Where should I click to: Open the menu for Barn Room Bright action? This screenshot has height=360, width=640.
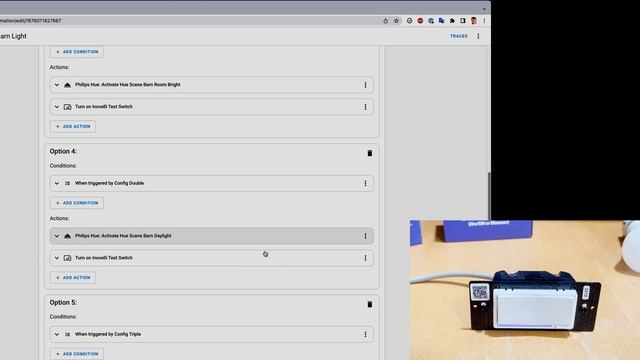[x=365, y=85]
